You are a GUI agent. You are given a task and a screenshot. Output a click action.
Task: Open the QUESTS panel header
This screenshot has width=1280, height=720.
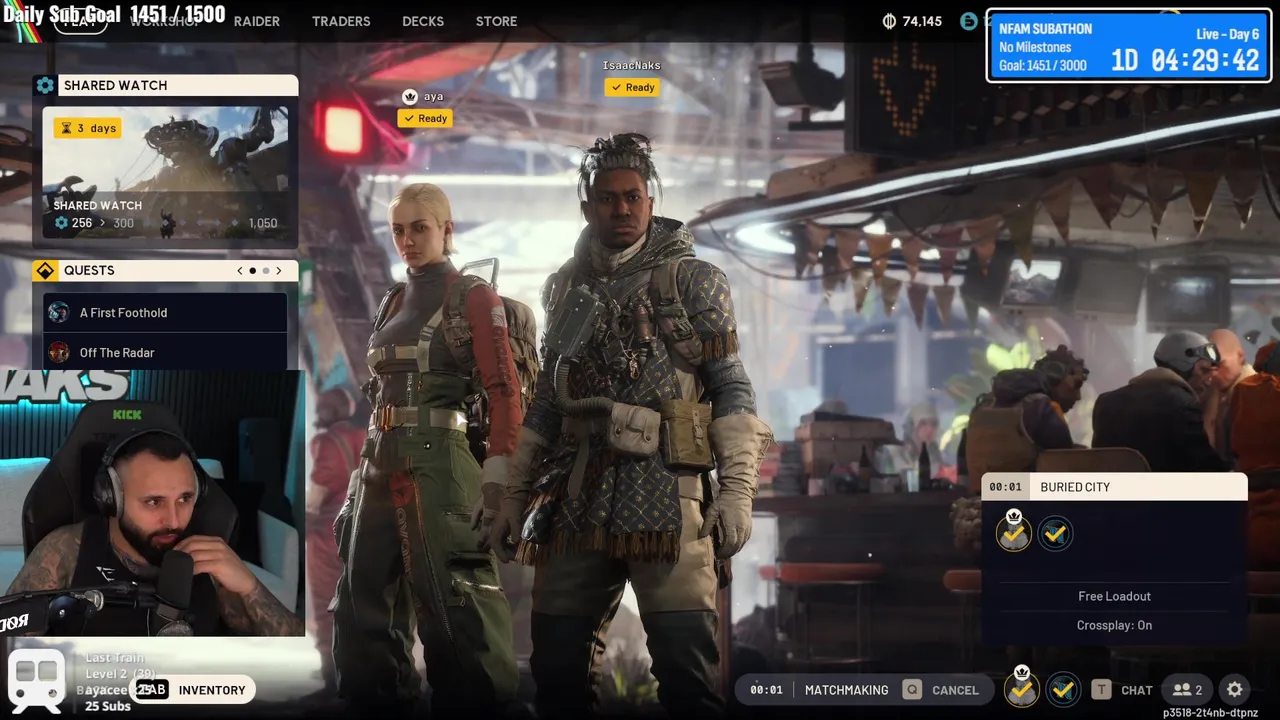click(165, 270)
